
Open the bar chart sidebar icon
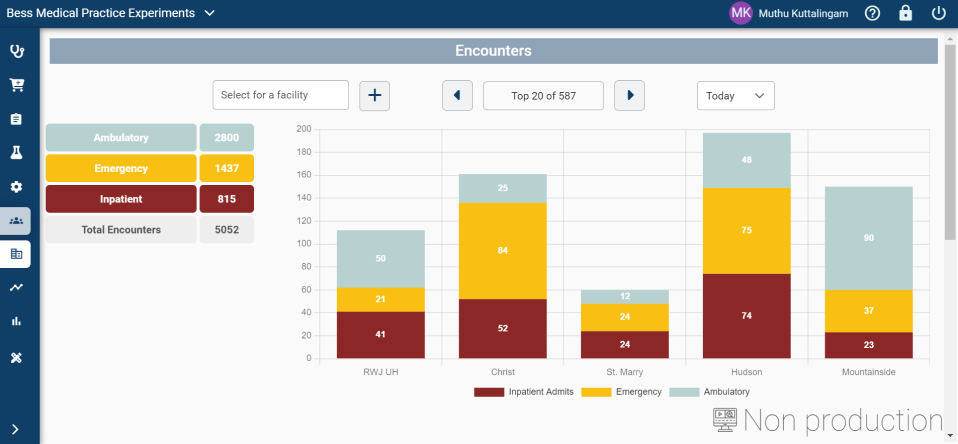click(x=16, y=322)
